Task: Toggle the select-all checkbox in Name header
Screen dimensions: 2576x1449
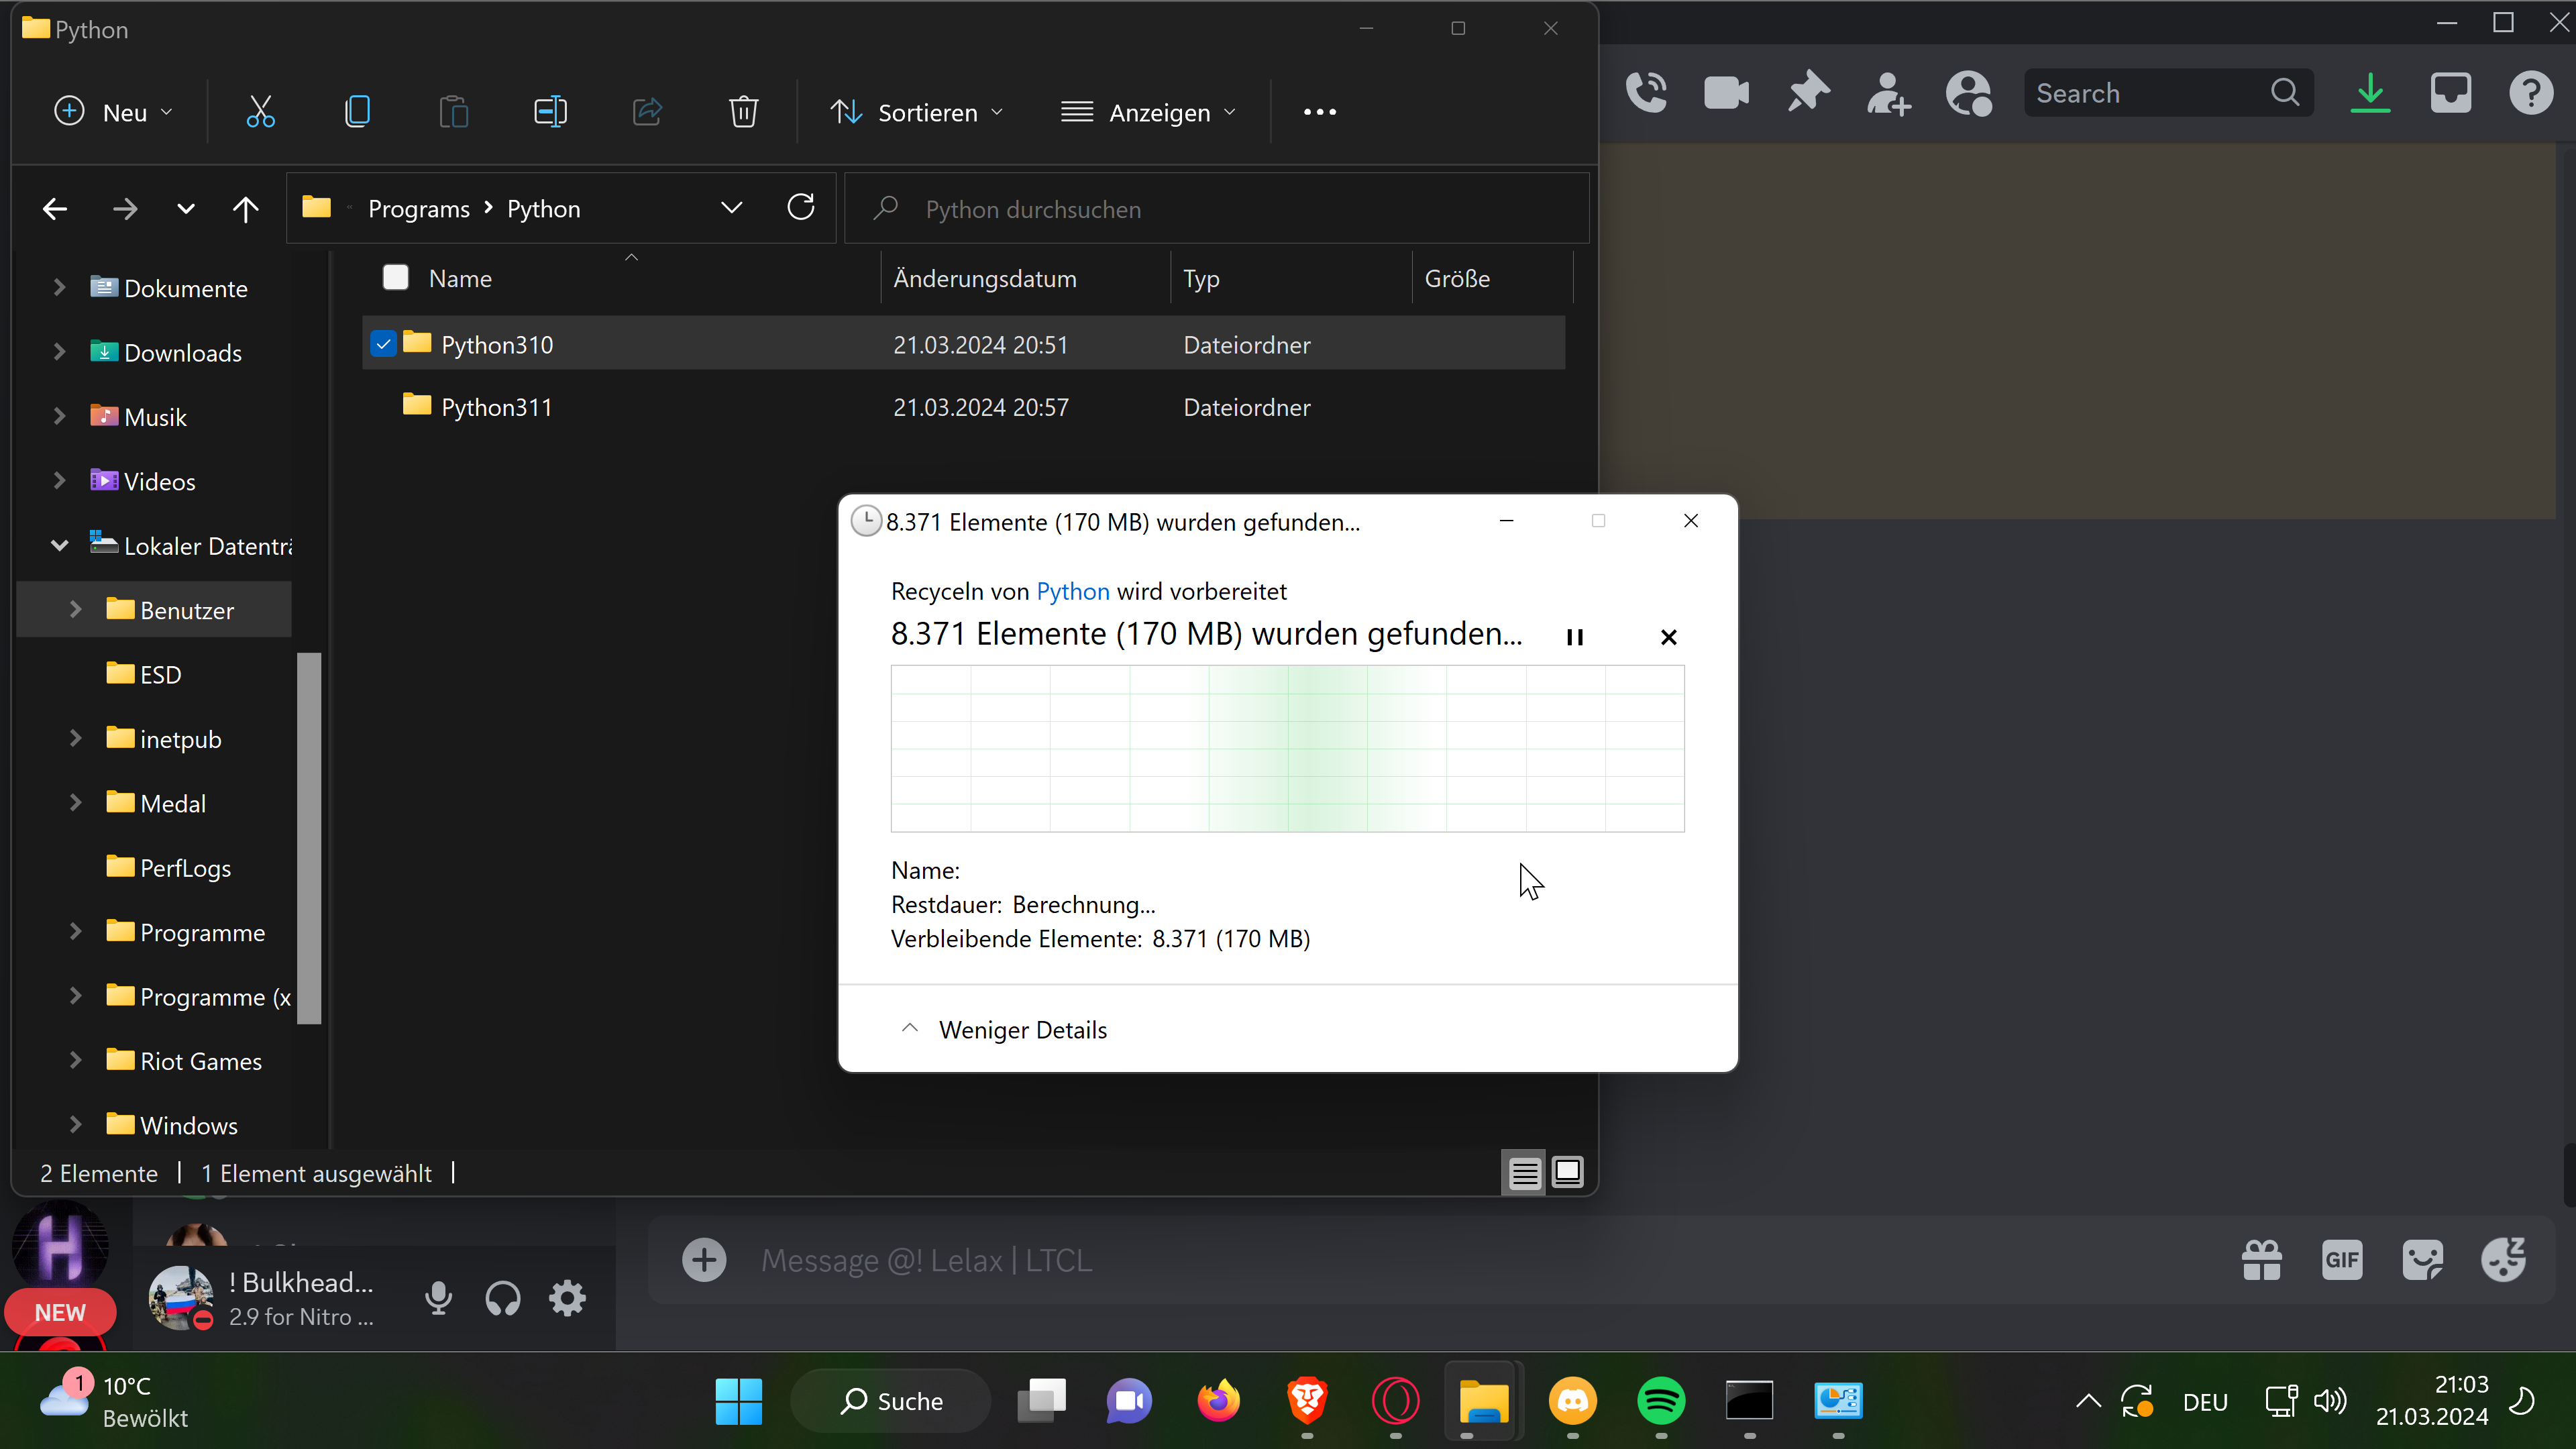Action: [396, 278]
